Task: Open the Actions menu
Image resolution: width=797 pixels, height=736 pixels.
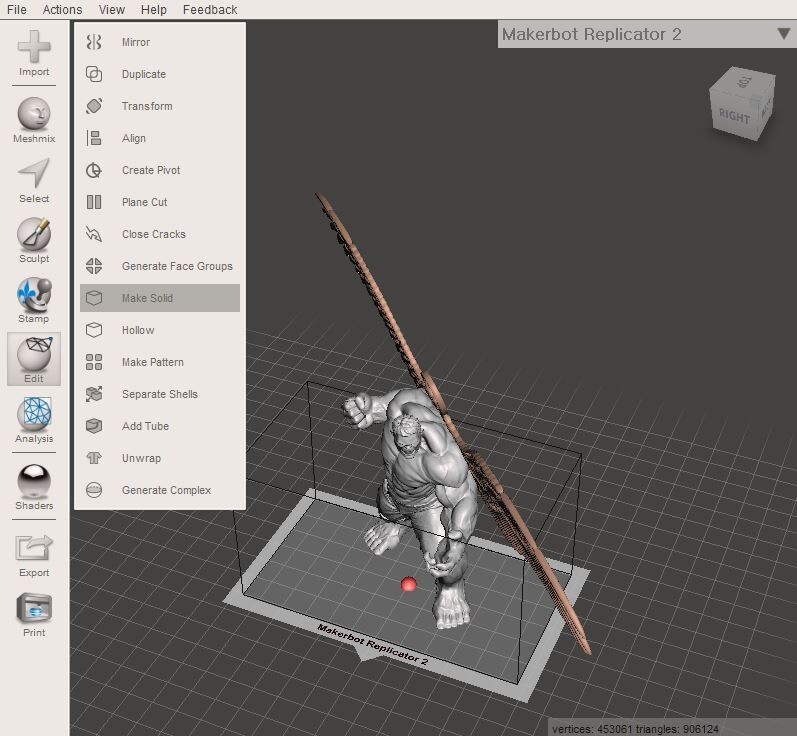Action: [63, 10]
